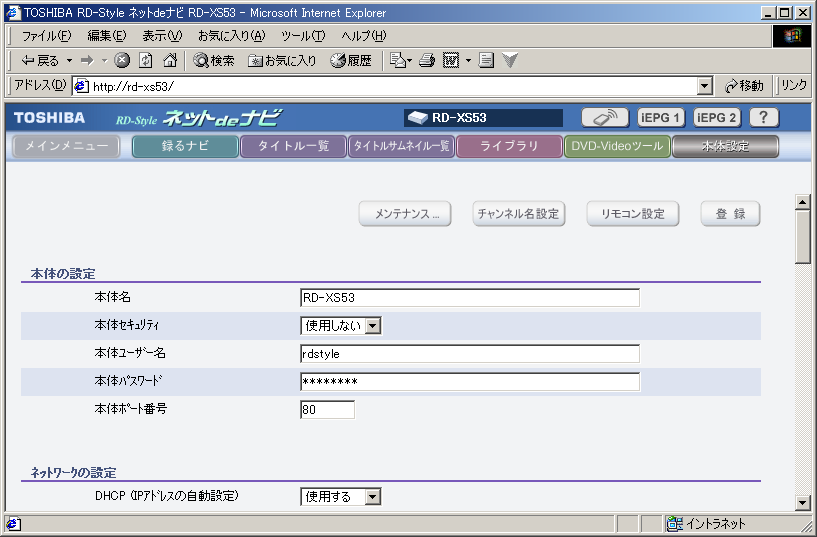Go to browser home page icon
817x537 pixels.
170,61
